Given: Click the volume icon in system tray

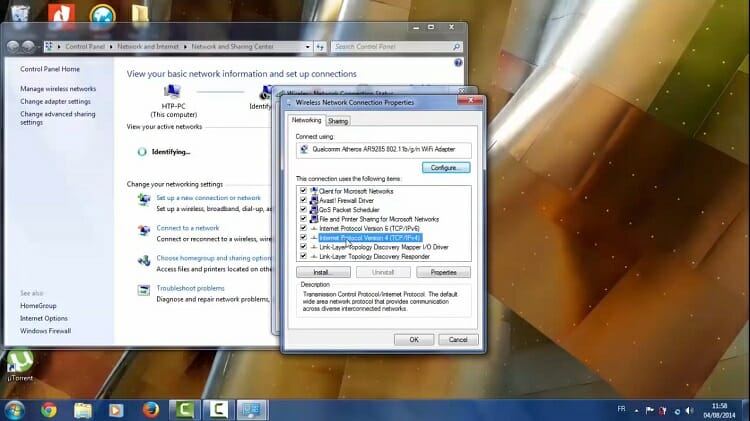Looking at the screenshot, I should click(689, 410).
